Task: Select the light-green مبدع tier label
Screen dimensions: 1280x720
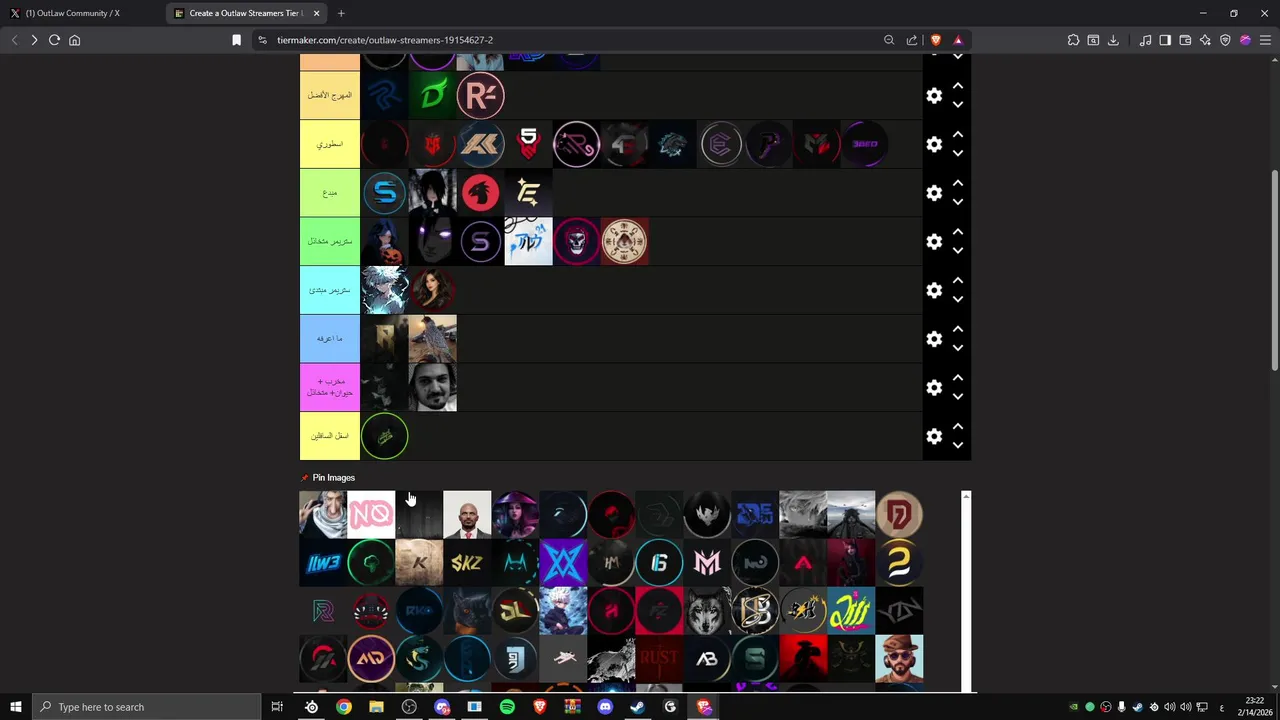Action: coord(330,193)
